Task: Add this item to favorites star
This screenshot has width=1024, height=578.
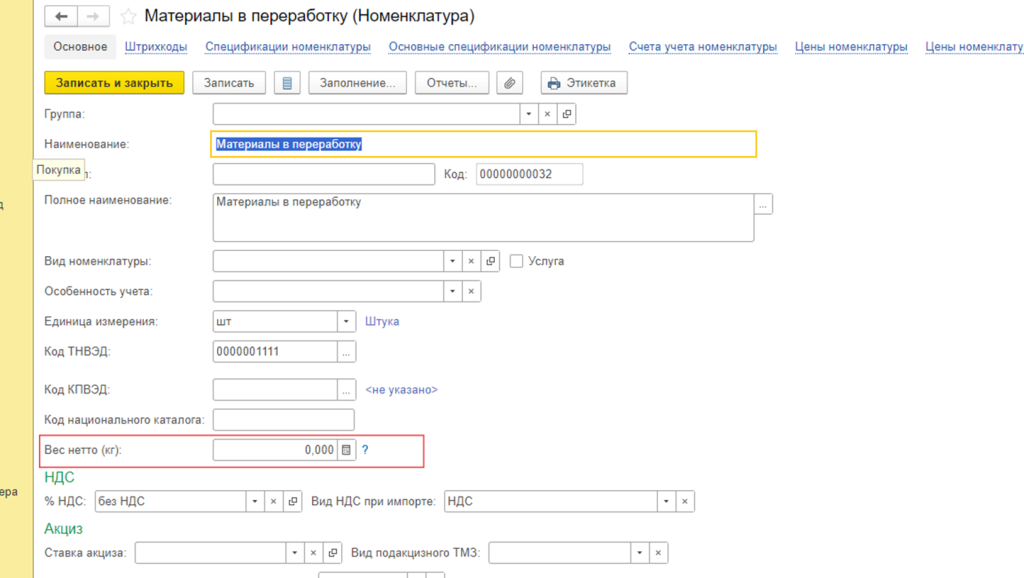Action: click(x=128, y=17)
